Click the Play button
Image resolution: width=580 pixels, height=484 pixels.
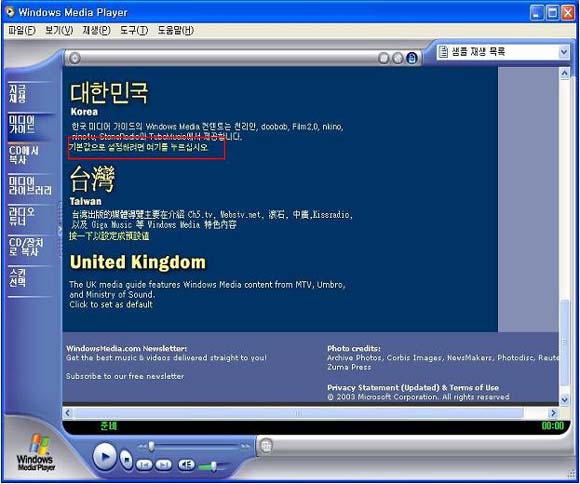pyautogui.click(x=105, y=457)
